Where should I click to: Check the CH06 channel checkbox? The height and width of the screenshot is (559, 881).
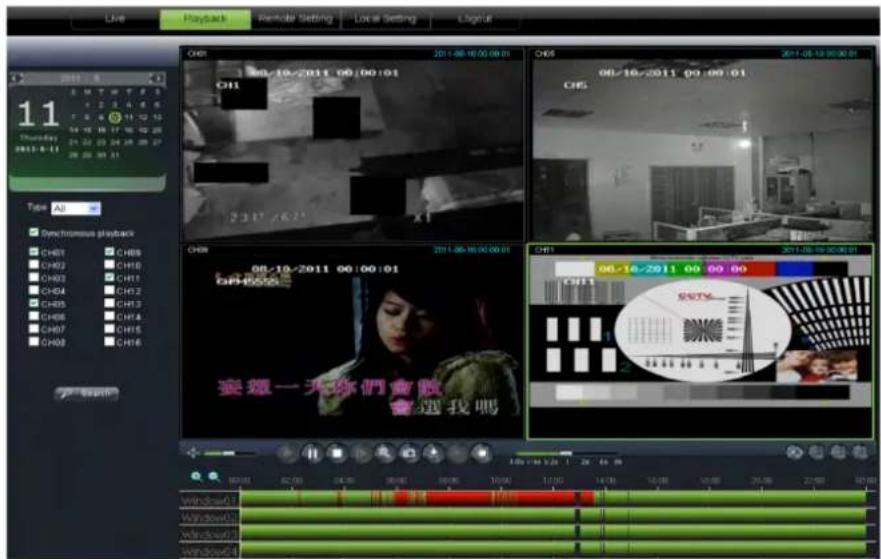(34, 316)
